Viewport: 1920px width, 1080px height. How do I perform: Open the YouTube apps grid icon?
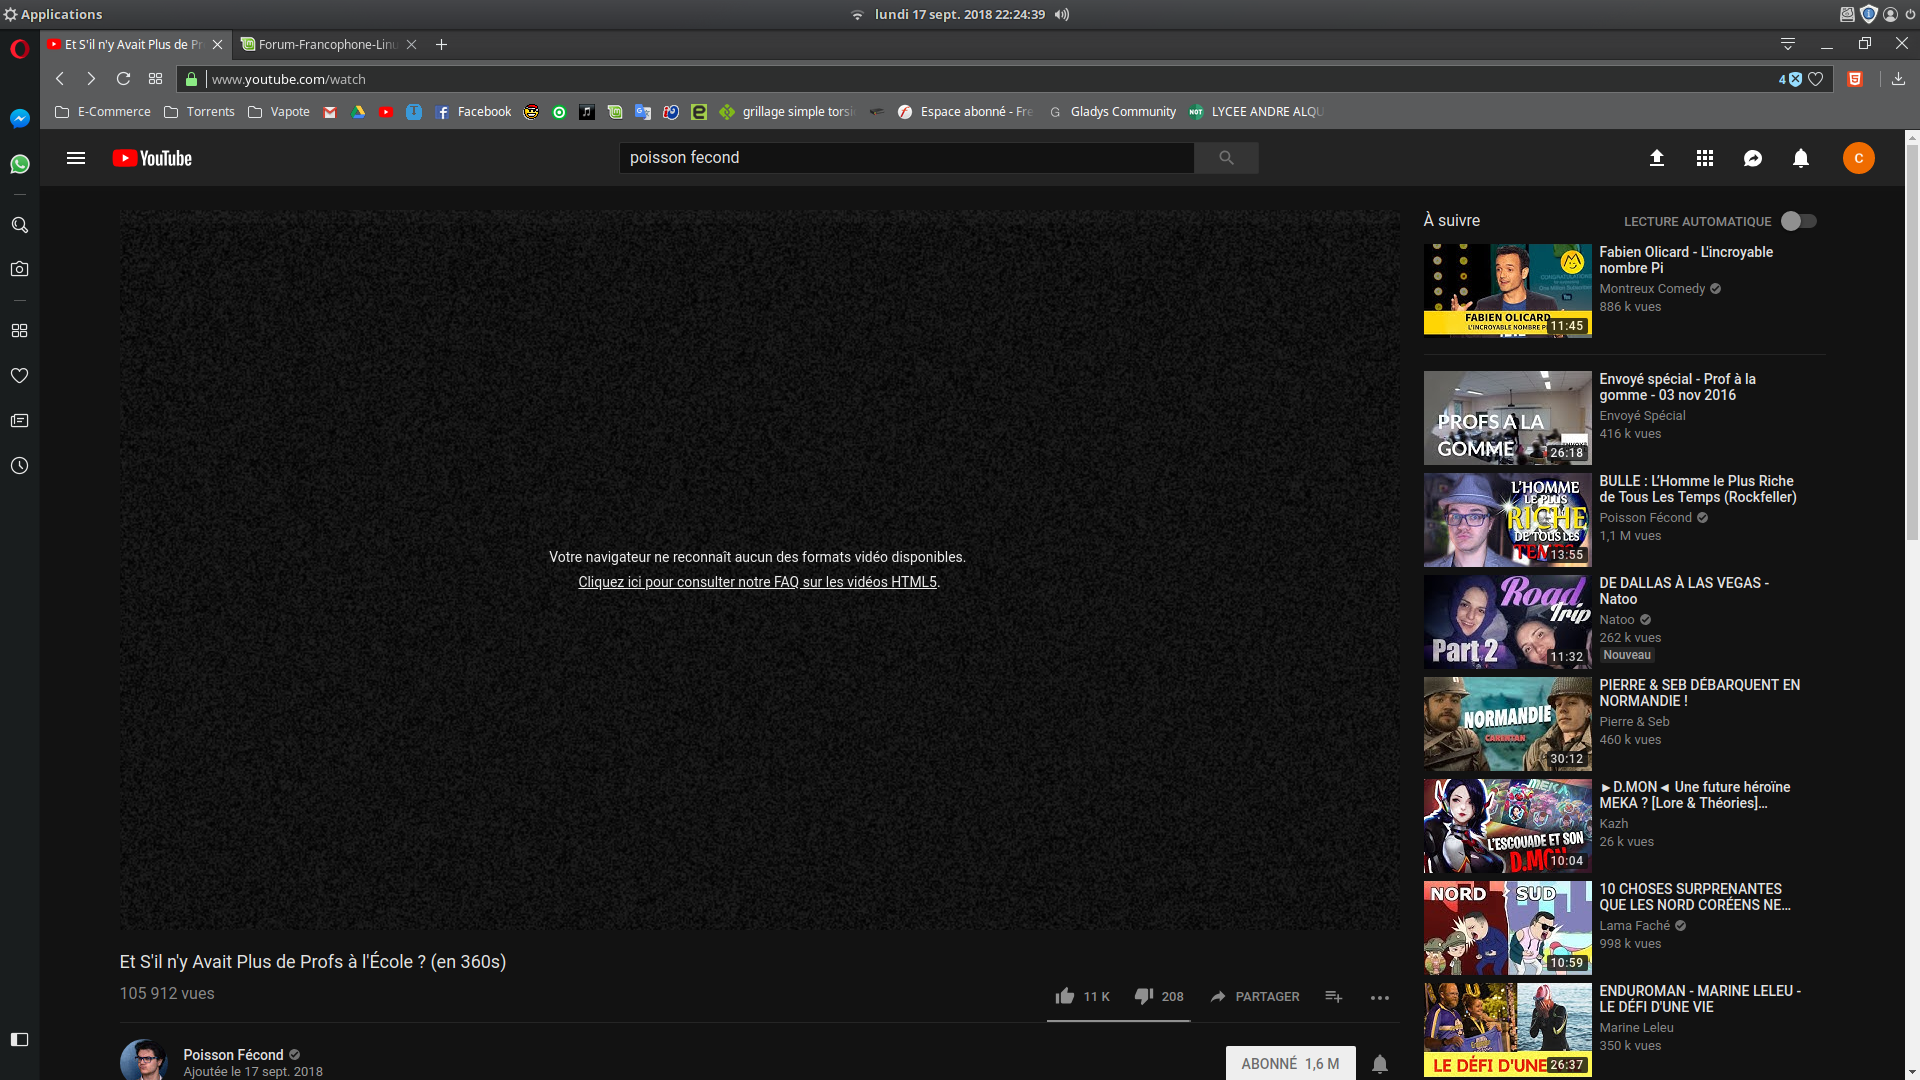point(1705,158)
